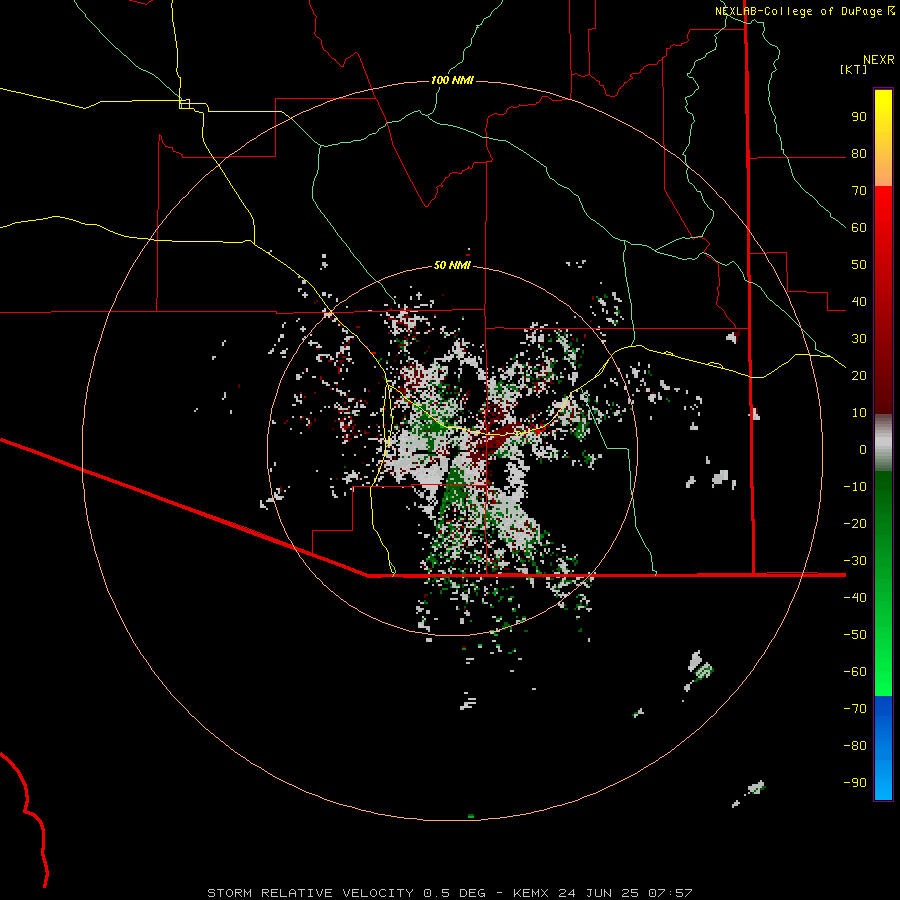This screenshot has height=900, width=900.
Task: Click the [KT] units label
Action: [x=853, y=69]
